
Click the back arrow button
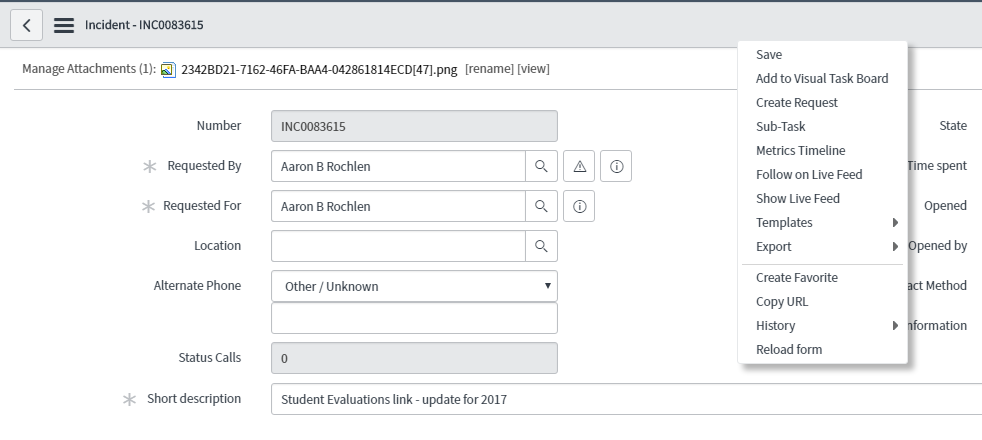pyautogui.click(x=26, y=25)
